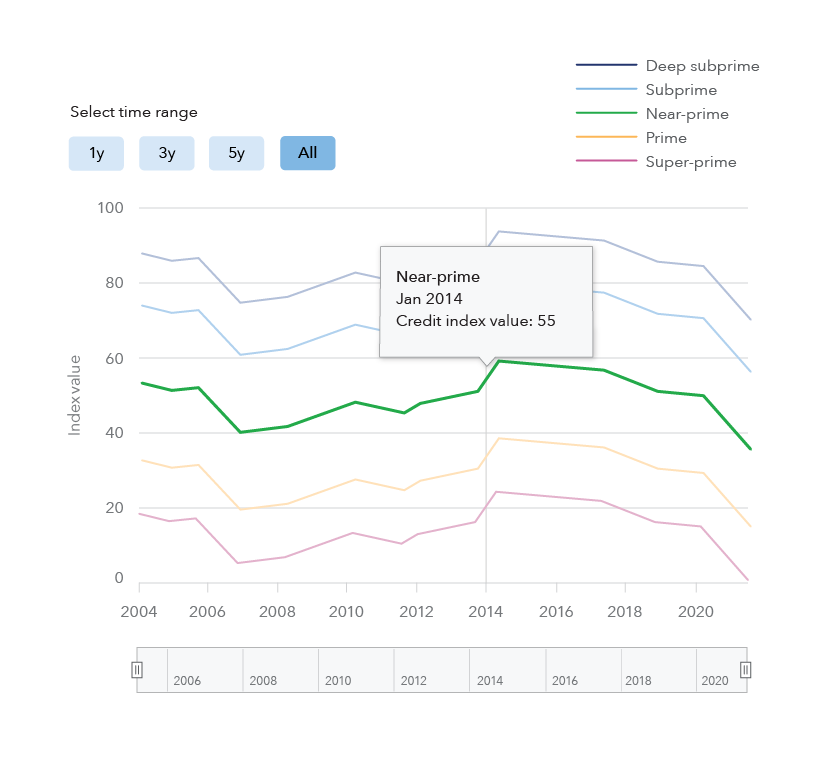The height and width of the screenshot is (774, 821).
Task: Click 2010 in the range navigator
Action: (x=338, y=681)
